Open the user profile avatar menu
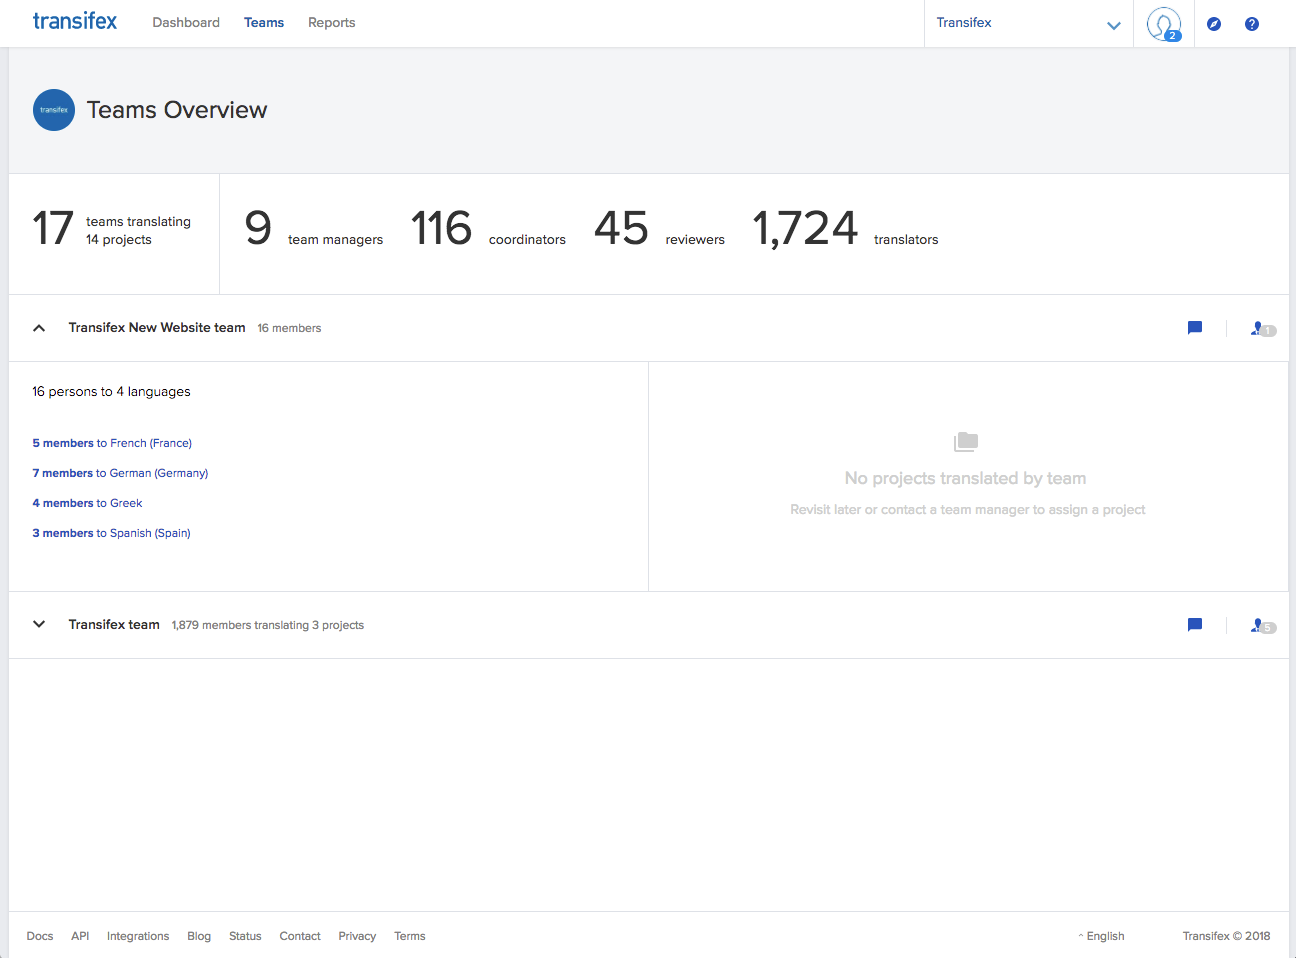The image size is (1296, 958). tap(1163, 23)
